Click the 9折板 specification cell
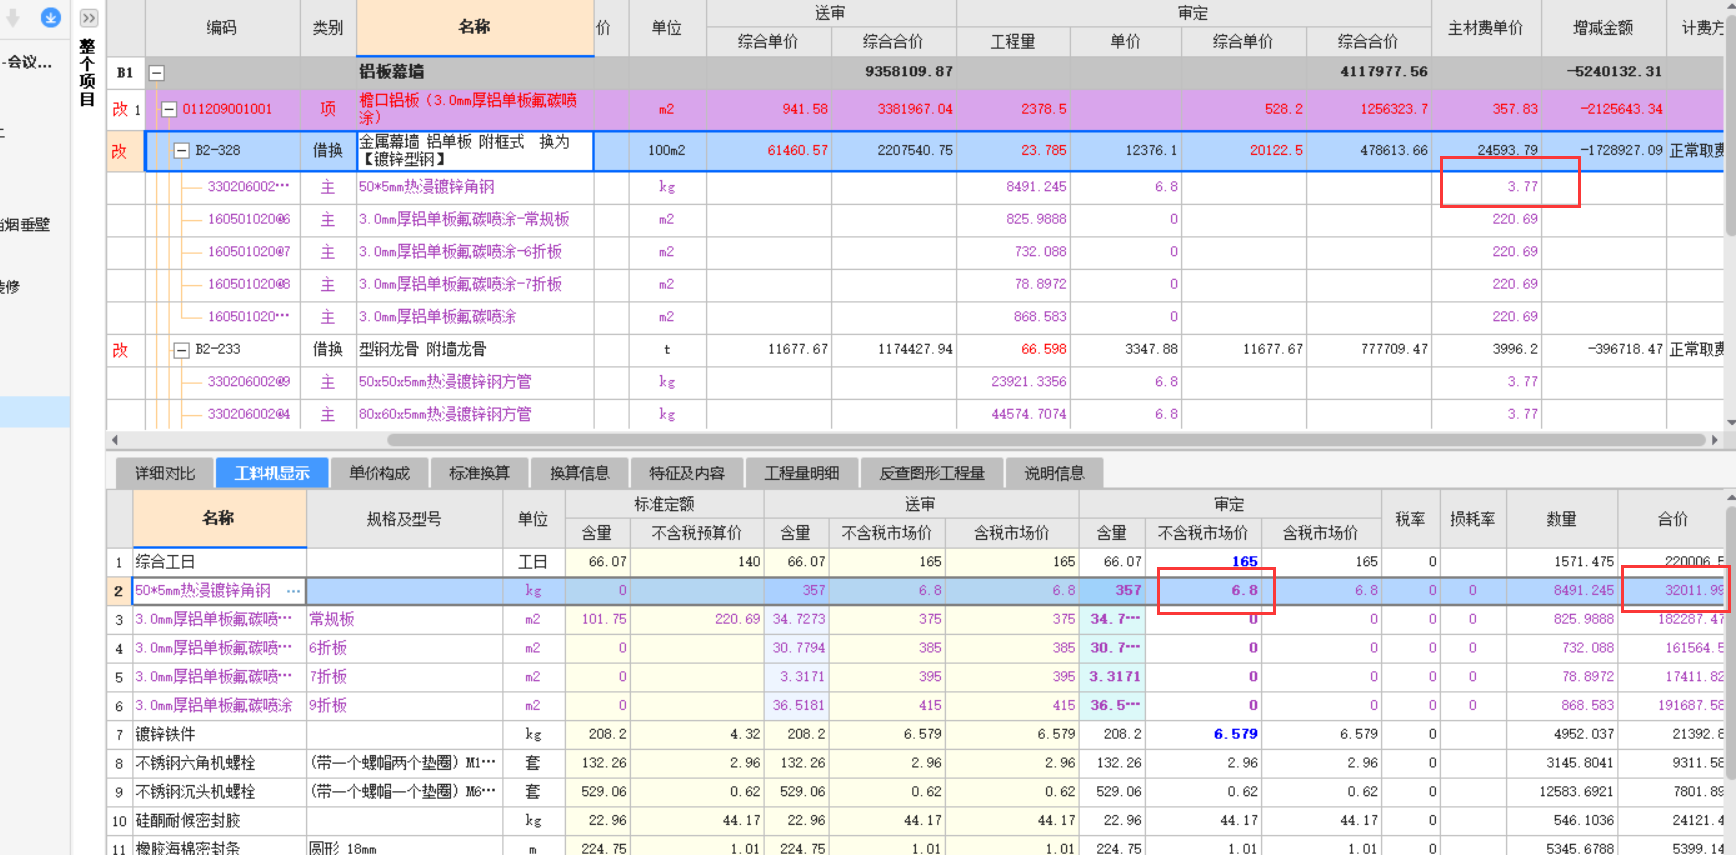 pyautogui.click(x=404, y=706)
